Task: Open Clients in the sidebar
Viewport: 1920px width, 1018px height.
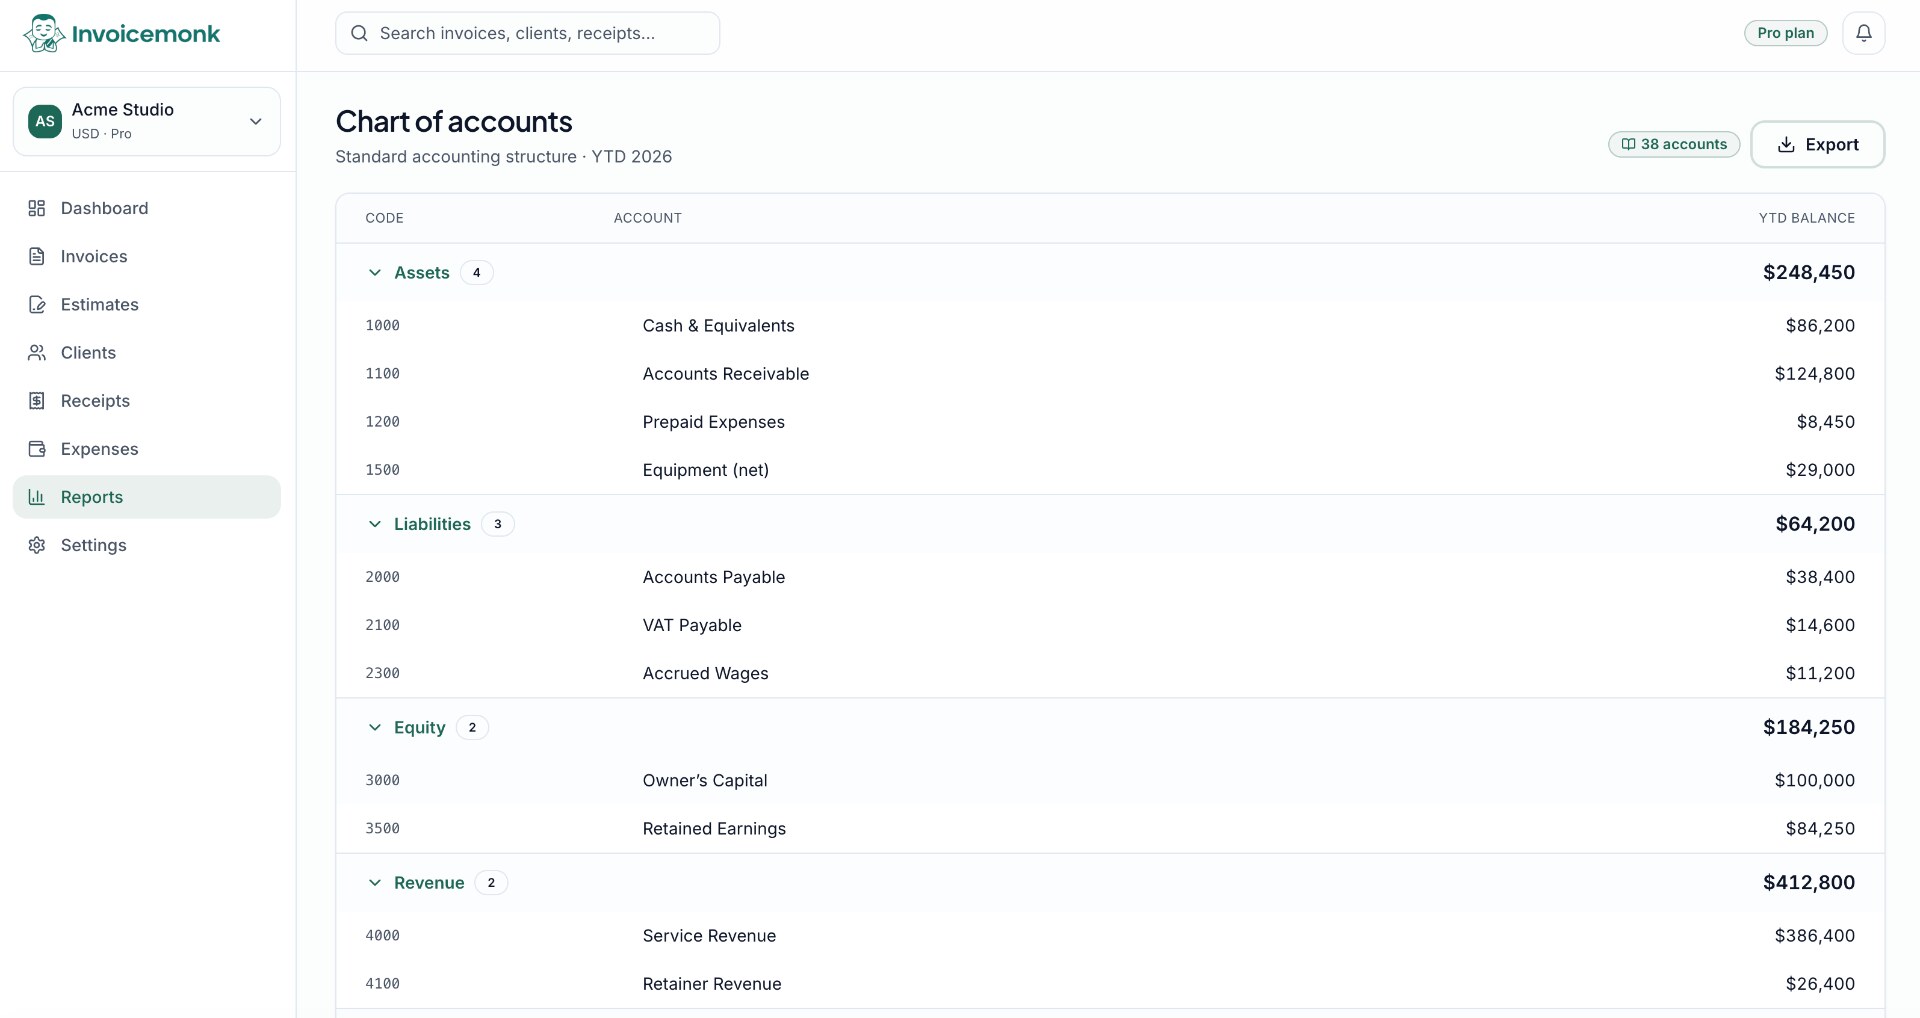Action: [x=147, y=352]
